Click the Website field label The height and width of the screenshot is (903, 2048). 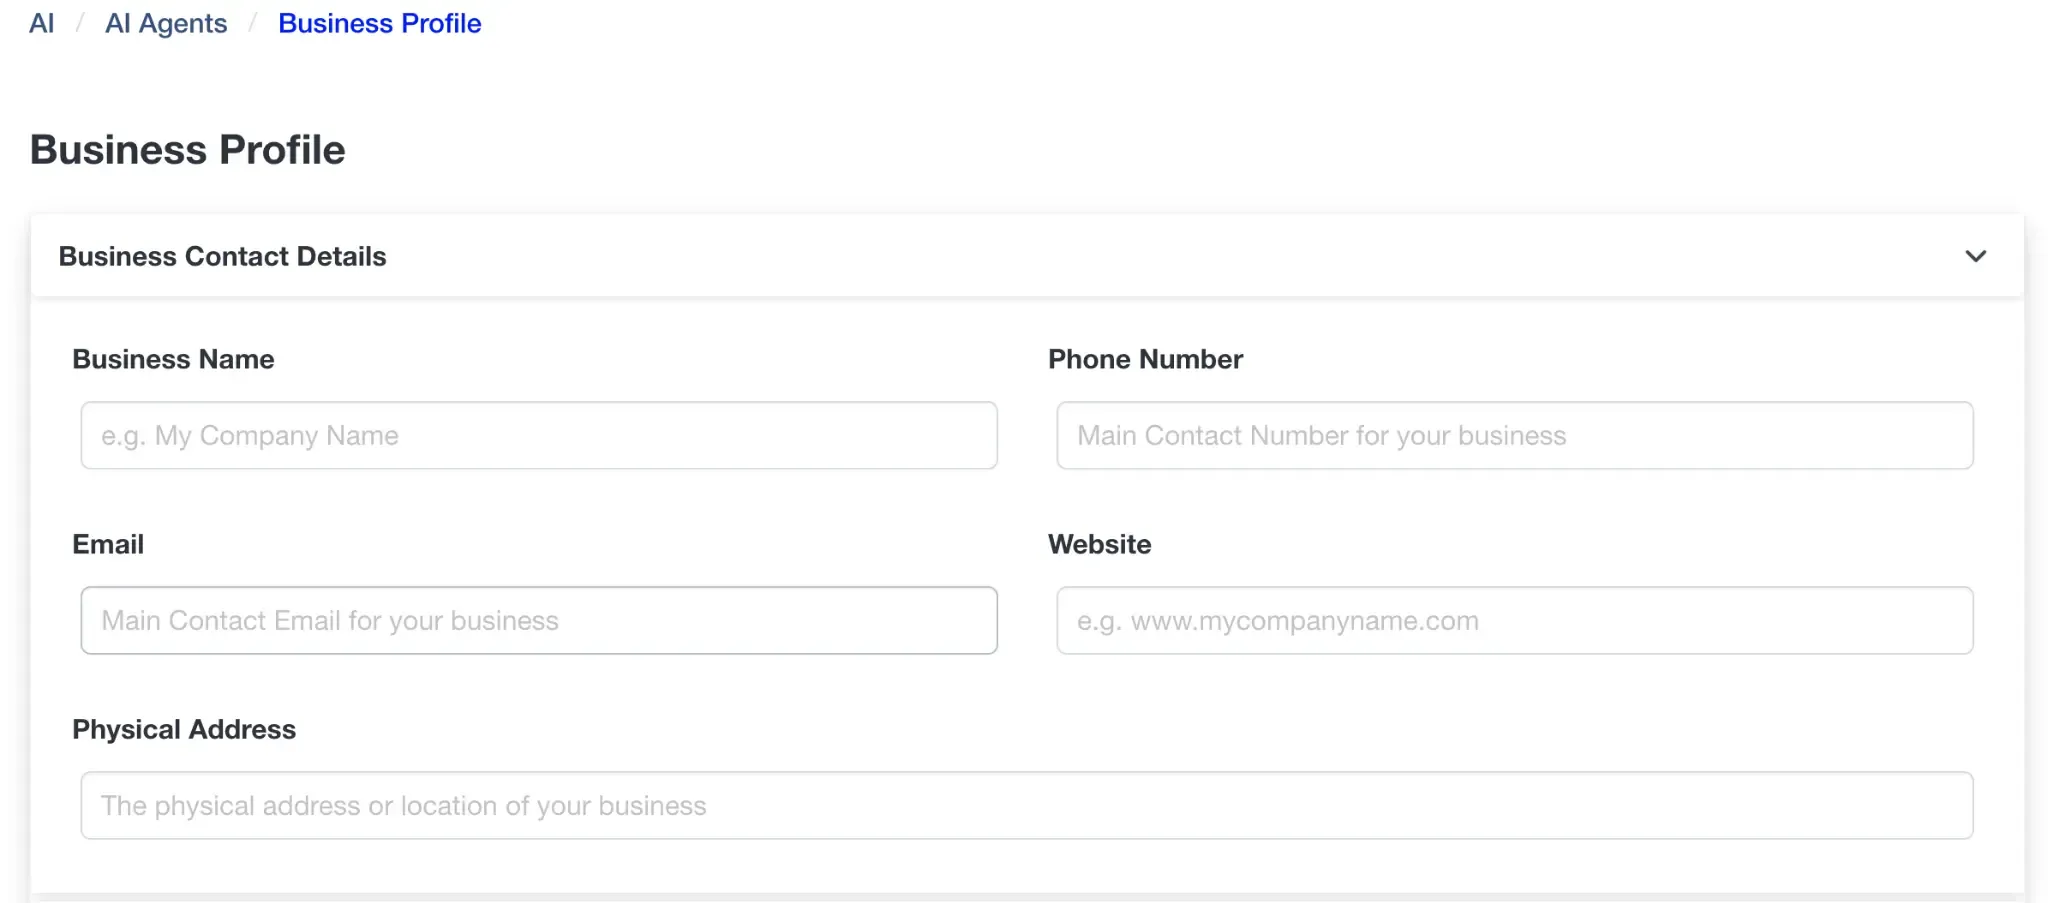1100,544
